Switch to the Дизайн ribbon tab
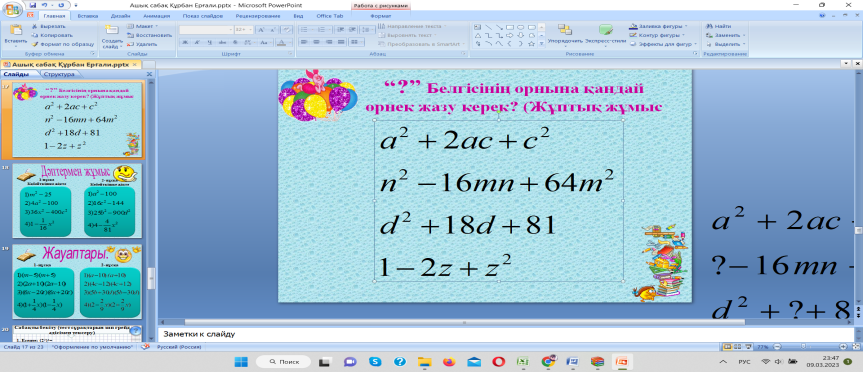 (x=120, y=16)
